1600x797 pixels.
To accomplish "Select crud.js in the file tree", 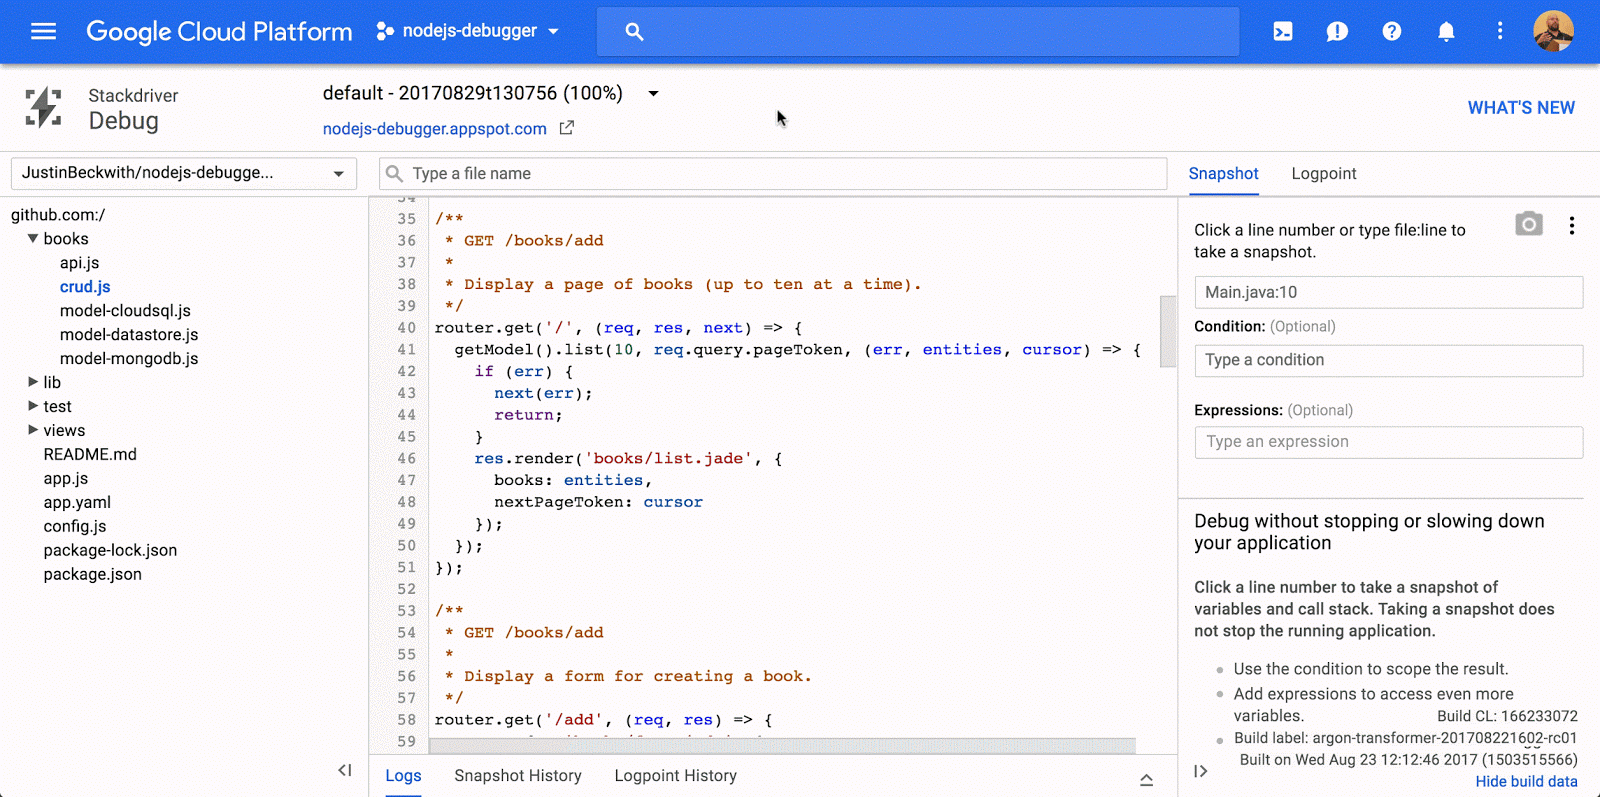I will pos(85,287).
